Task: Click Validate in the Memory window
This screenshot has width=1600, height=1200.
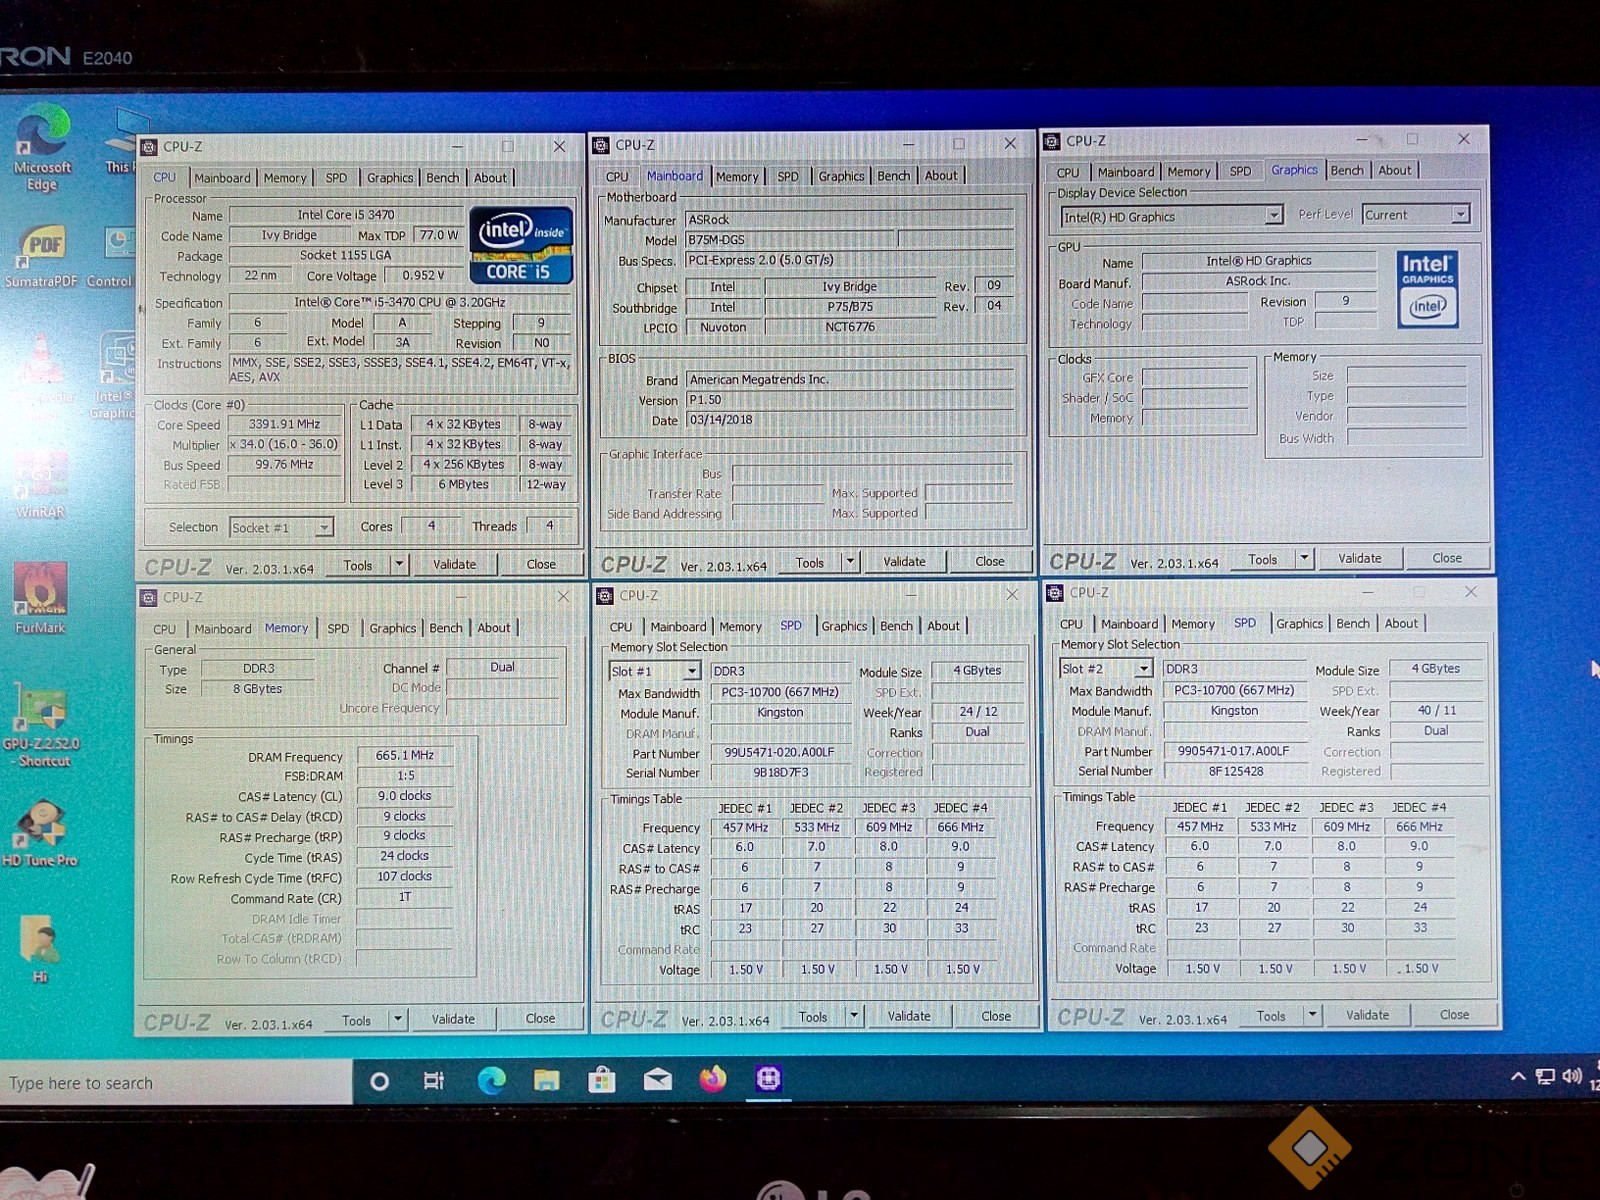Action: tap(454, 1019)
